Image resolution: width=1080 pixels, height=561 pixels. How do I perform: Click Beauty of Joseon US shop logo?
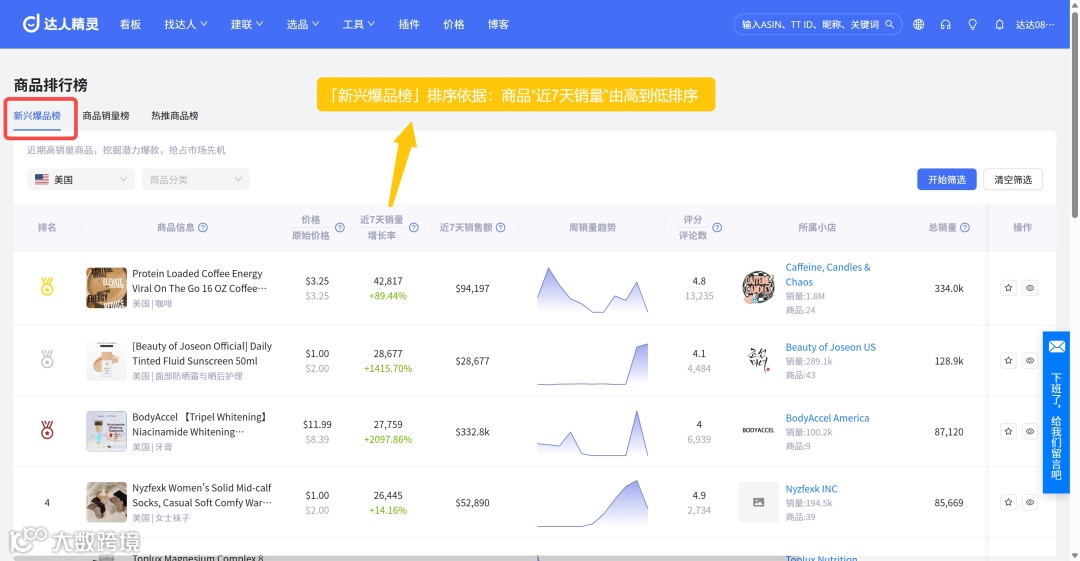click(x=758, y=360)
